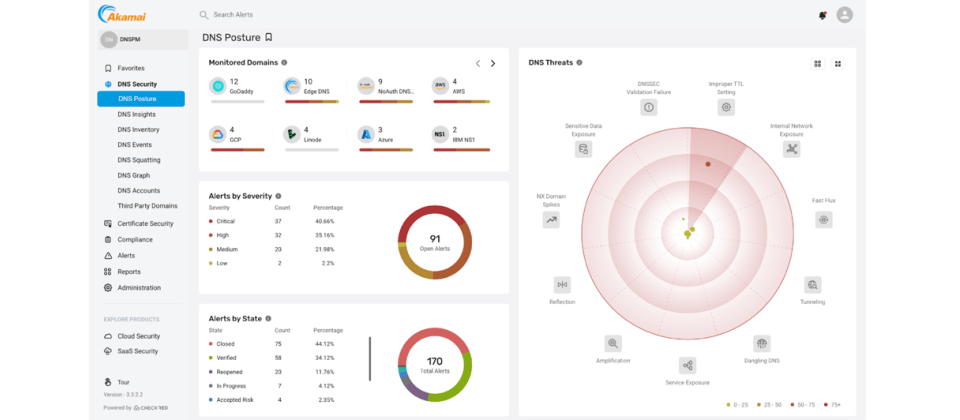Click the notifications bell icon
960x420 pixels.
822,15
